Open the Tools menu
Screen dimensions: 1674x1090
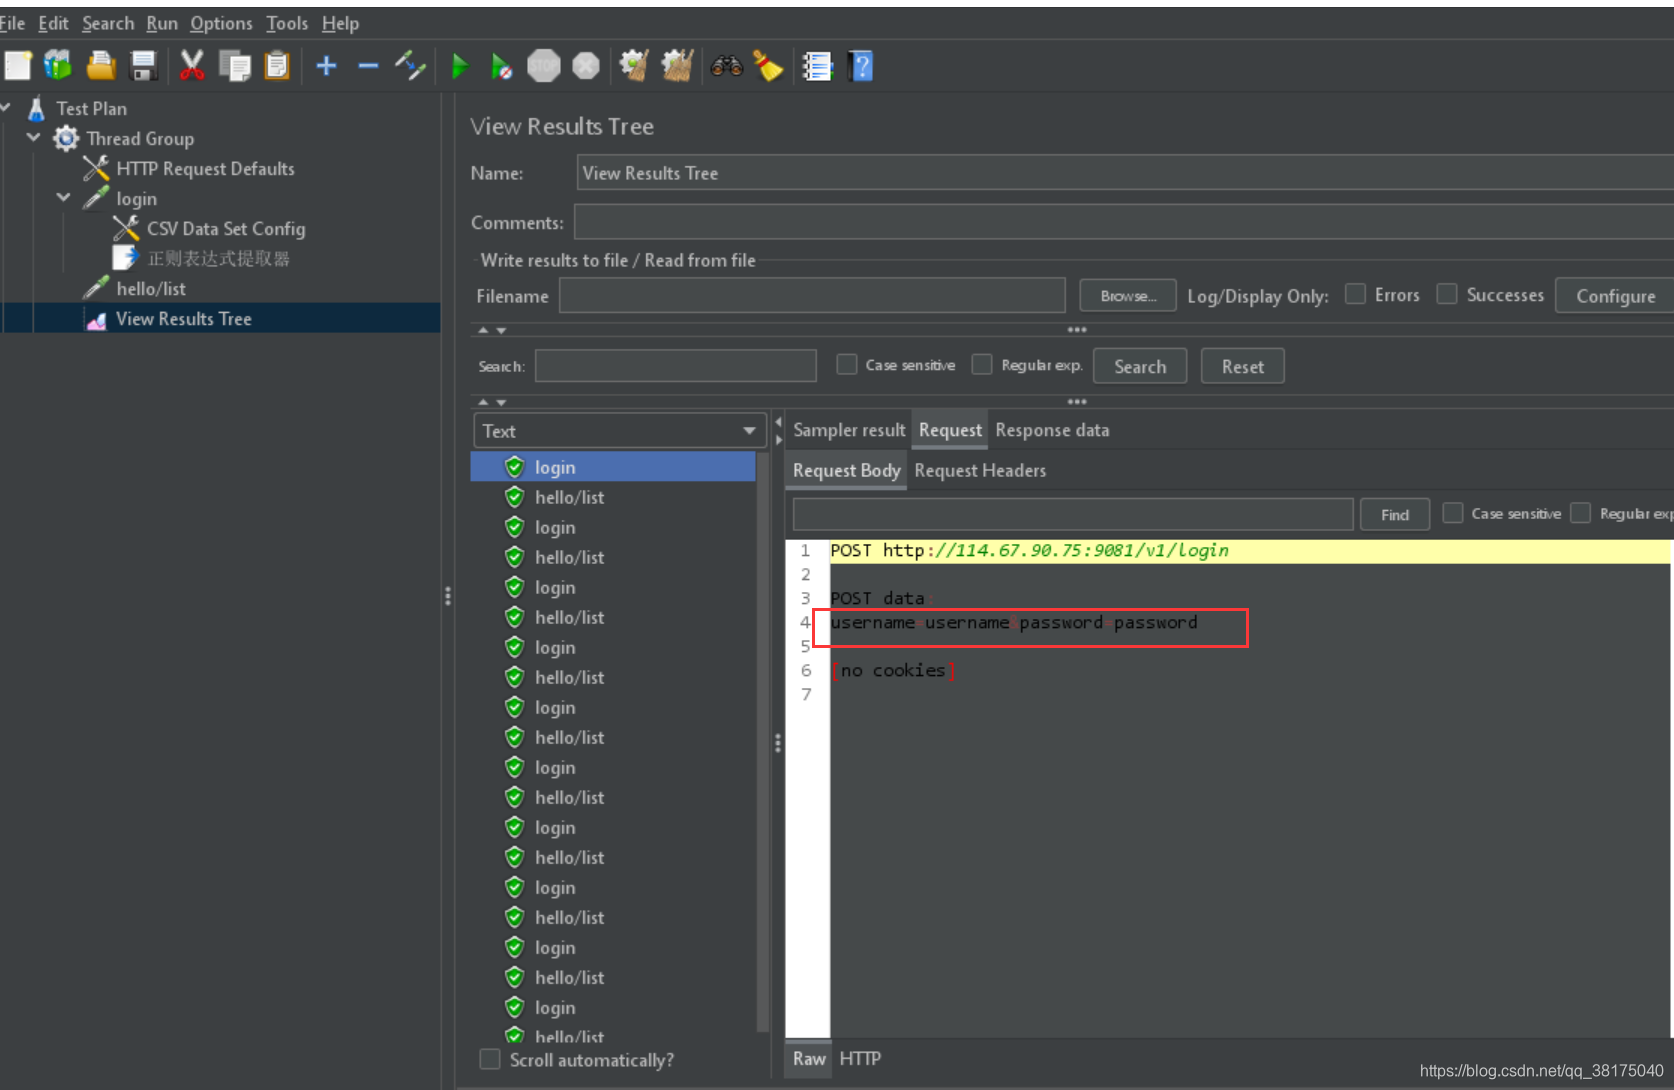click(x=287, y=23)
